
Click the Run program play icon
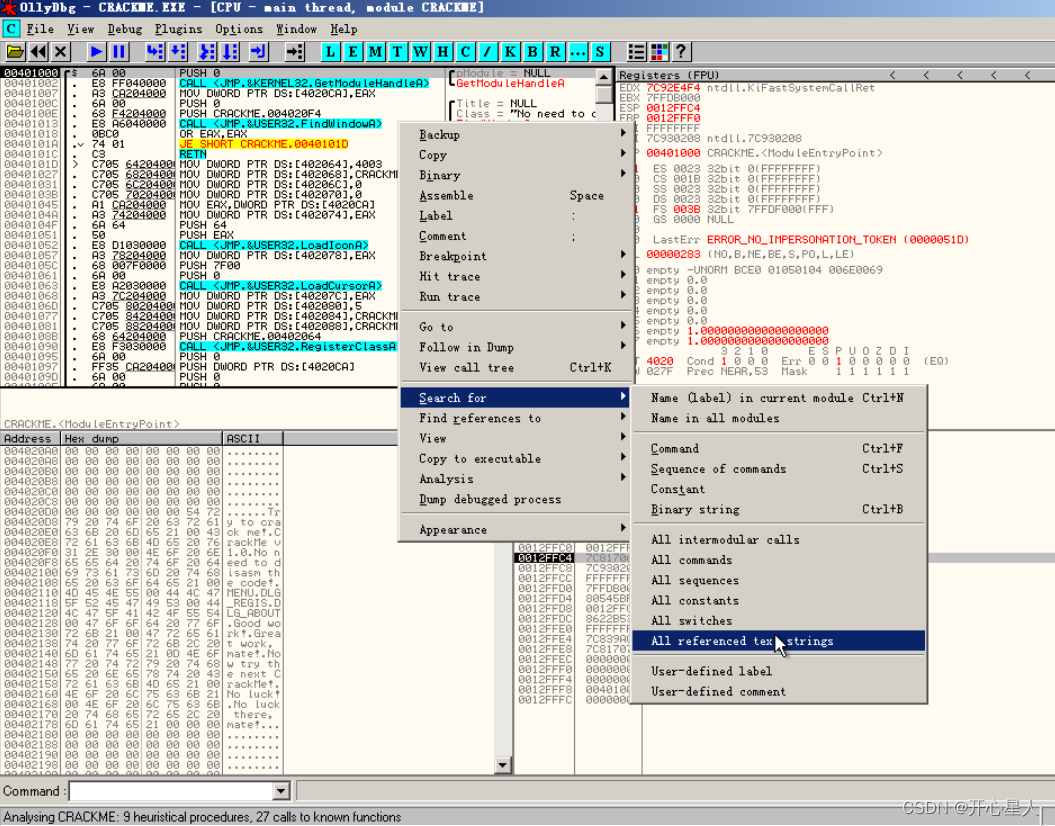96,52
